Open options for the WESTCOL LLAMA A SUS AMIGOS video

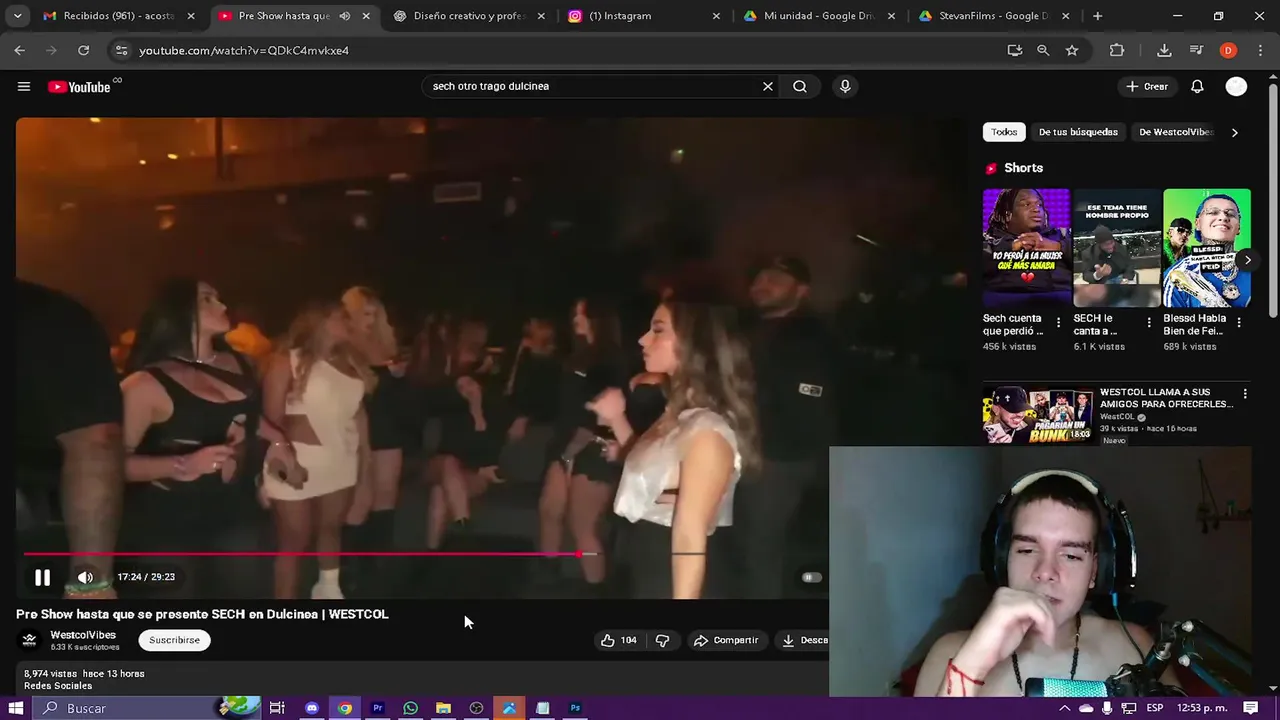point(1245,394)
